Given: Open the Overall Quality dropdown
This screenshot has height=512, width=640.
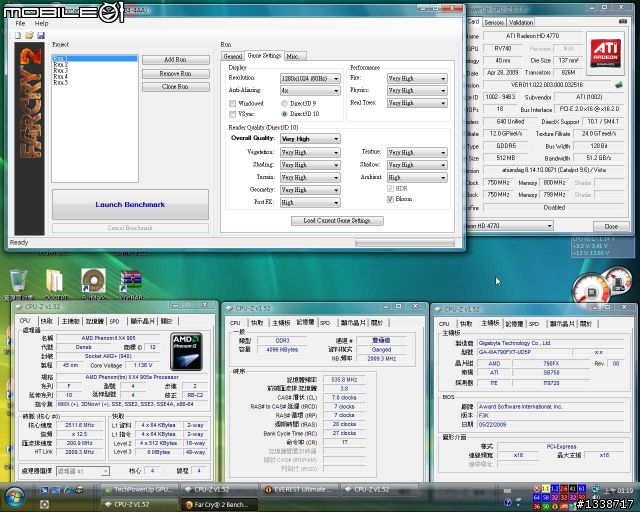Looking at the screenshot, I should (310, 139).
